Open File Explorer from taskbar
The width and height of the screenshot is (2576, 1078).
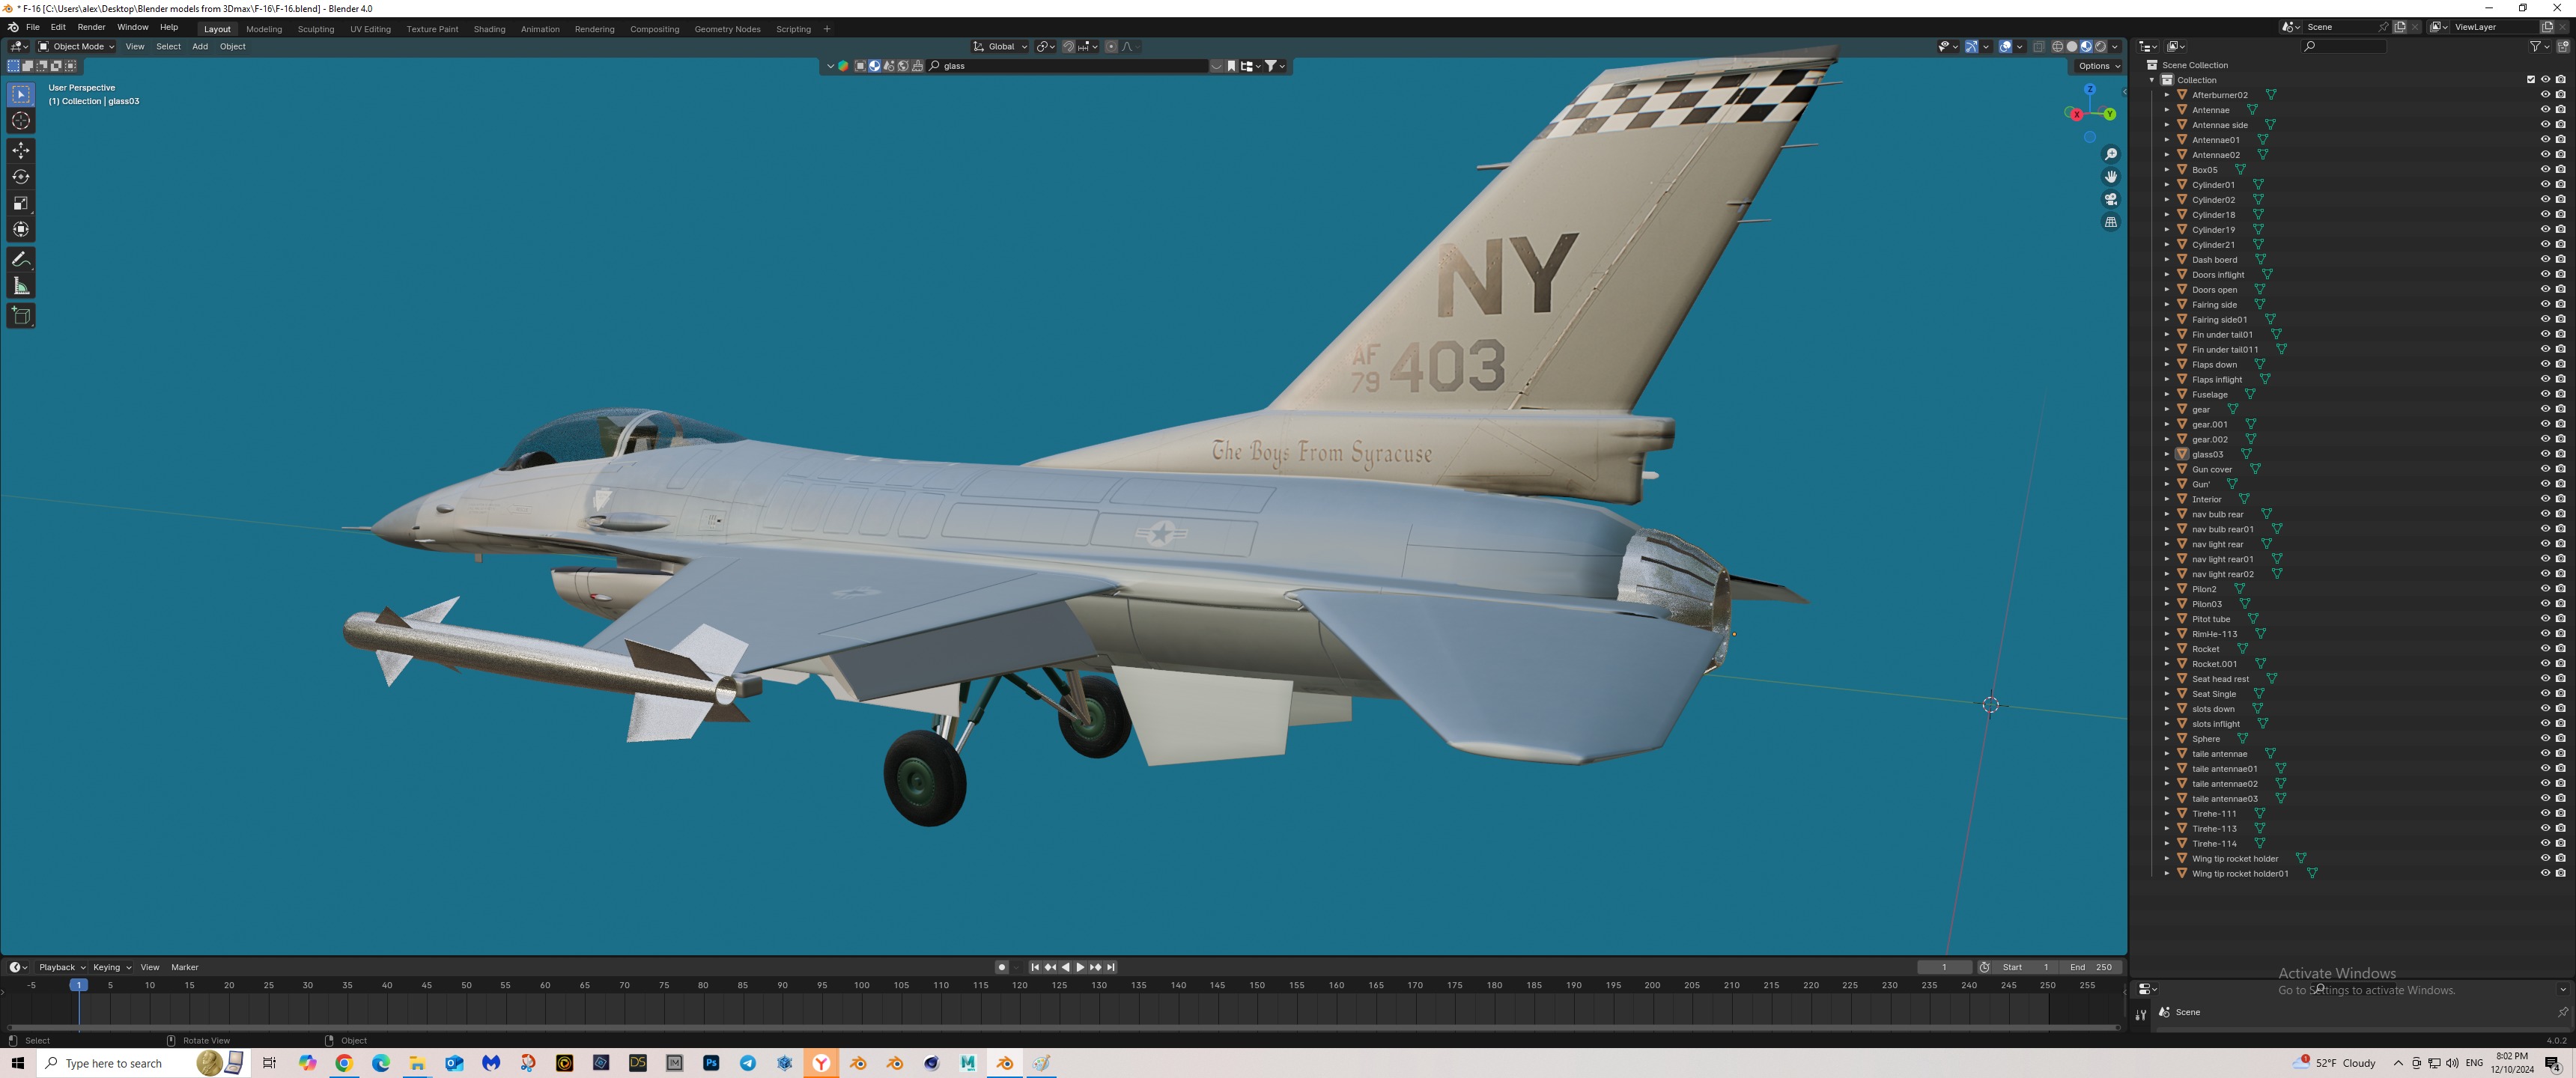[x=417, y=1063]
